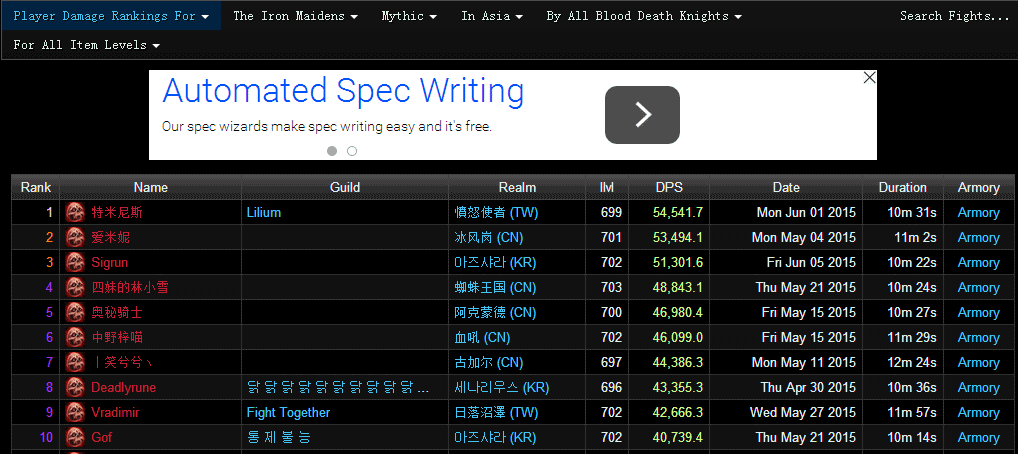Open The Iron Maidens boss dropdown
The width and height of the screenshot is (1018, 454).
click(295, 16)
